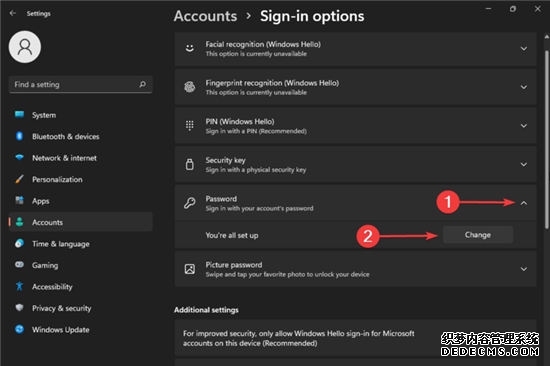Click the Picture password image icon
The width and height of the screenshot is (550, 366).
(x=190, y=269)
